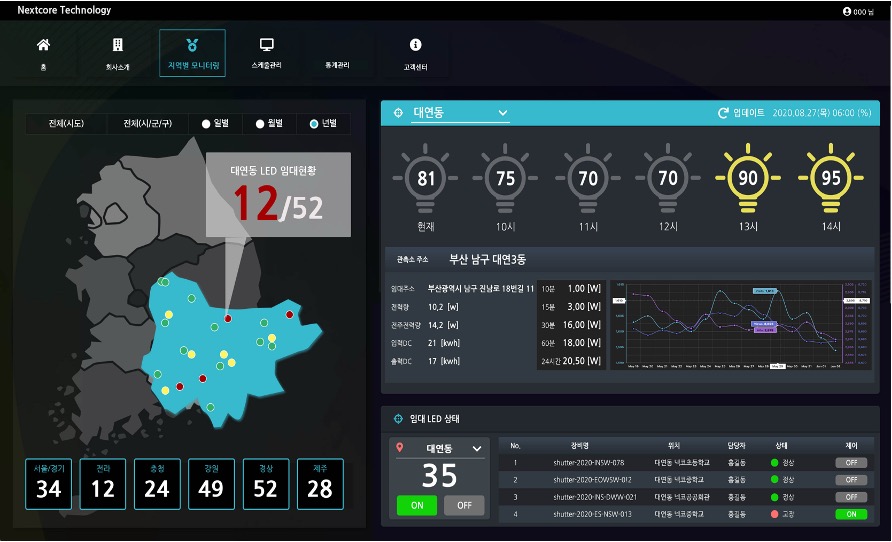Select the 경상 region box showing 52

(266, 484)
